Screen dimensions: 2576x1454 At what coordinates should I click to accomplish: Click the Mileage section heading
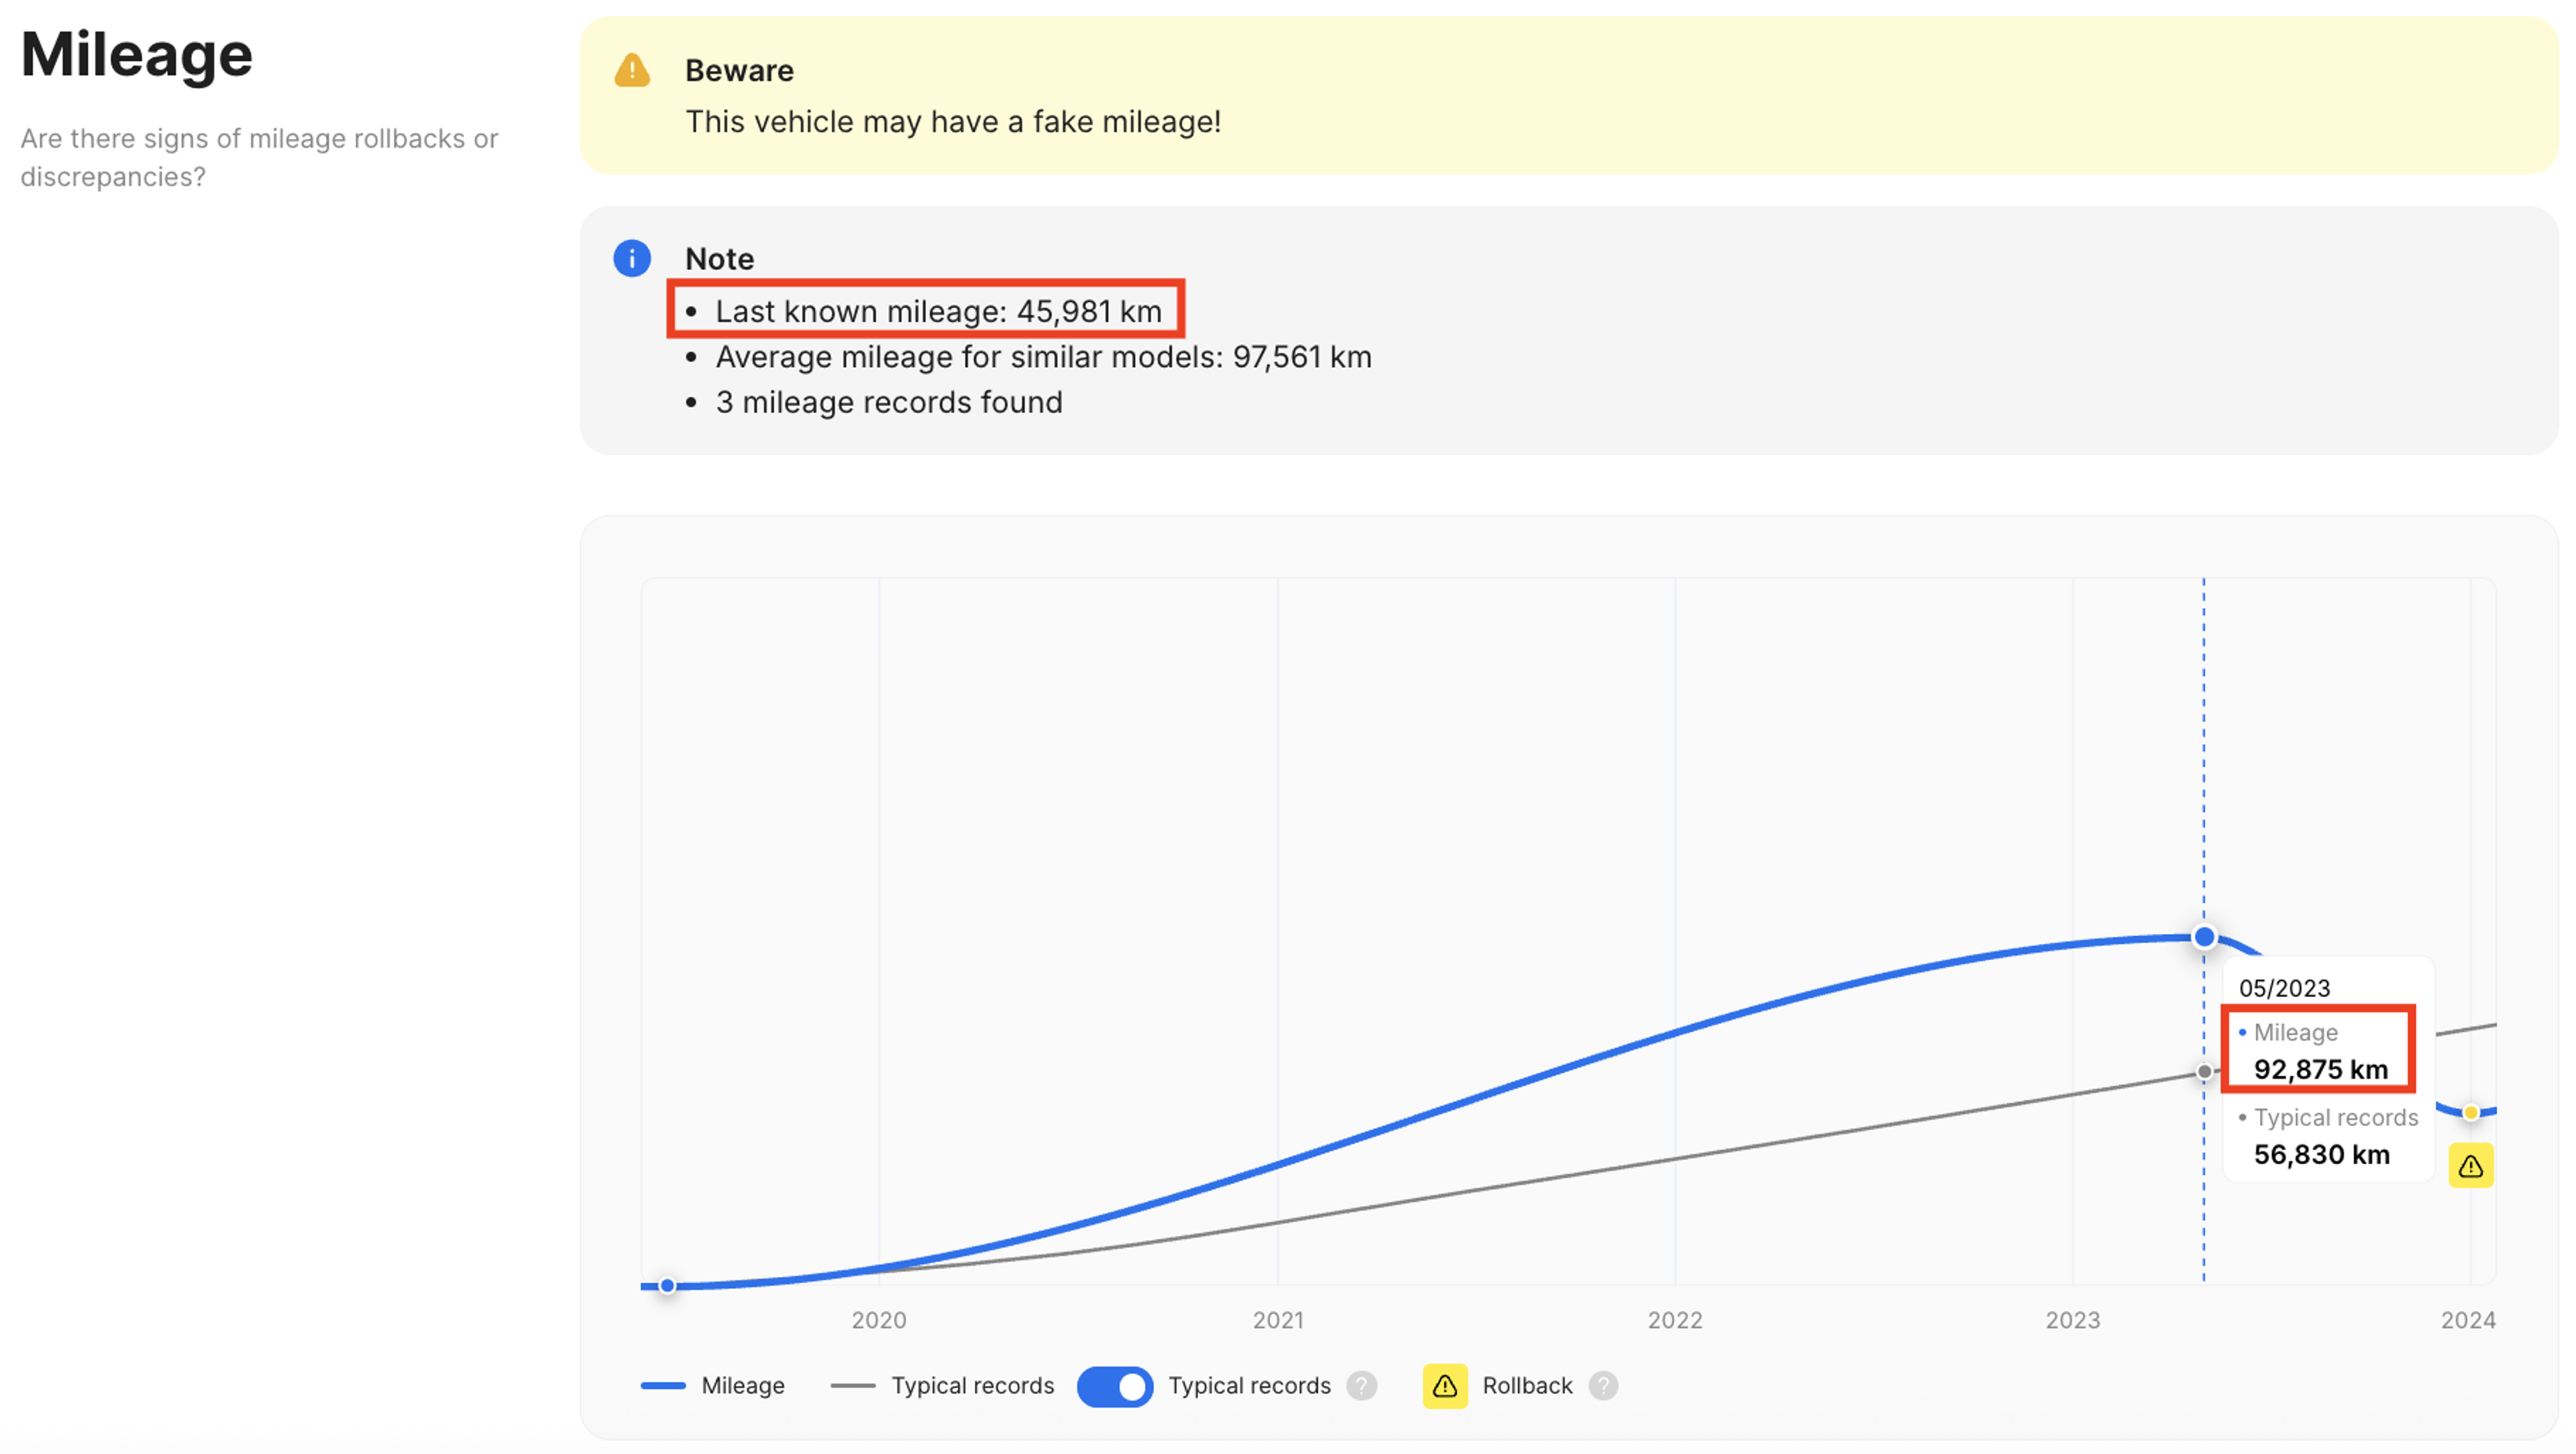(137, 54)
